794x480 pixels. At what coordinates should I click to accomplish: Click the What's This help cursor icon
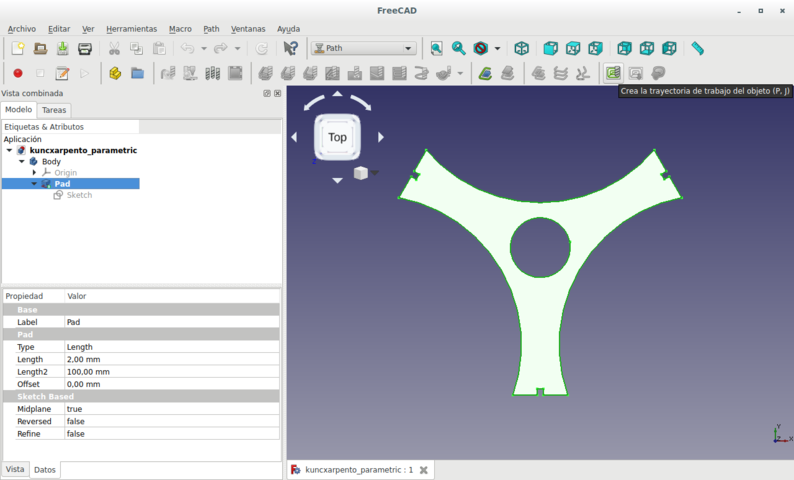(291, 49)
